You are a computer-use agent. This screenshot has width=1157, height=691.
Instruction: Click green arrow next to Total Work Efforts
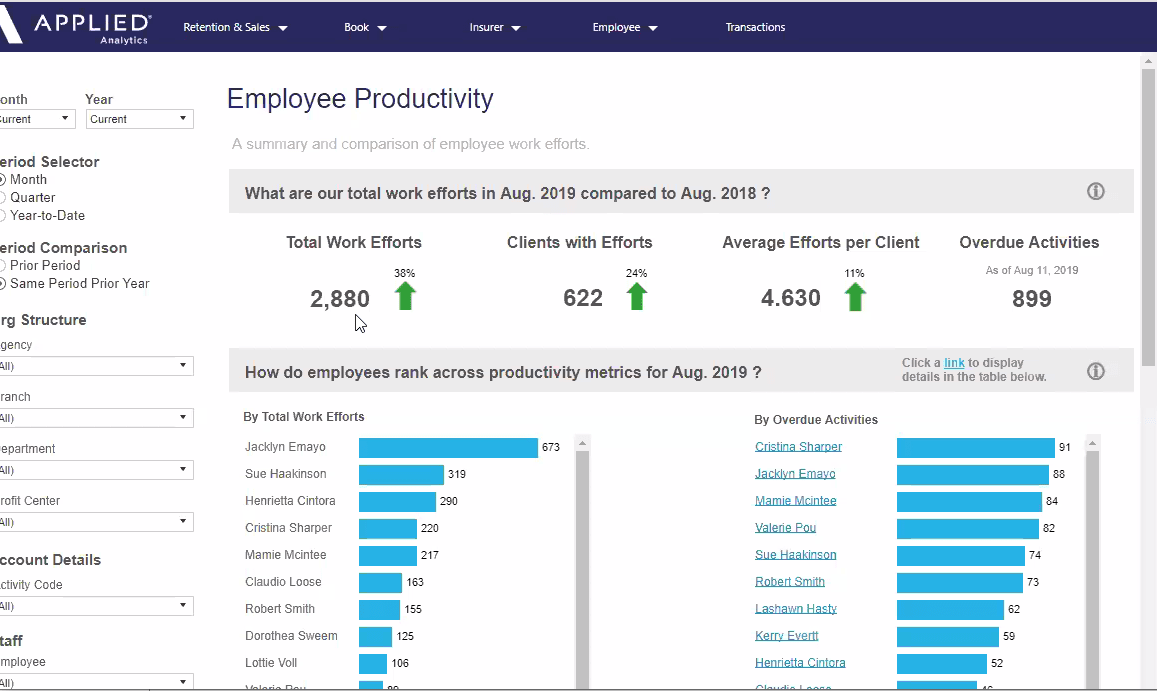click(404, 296)
